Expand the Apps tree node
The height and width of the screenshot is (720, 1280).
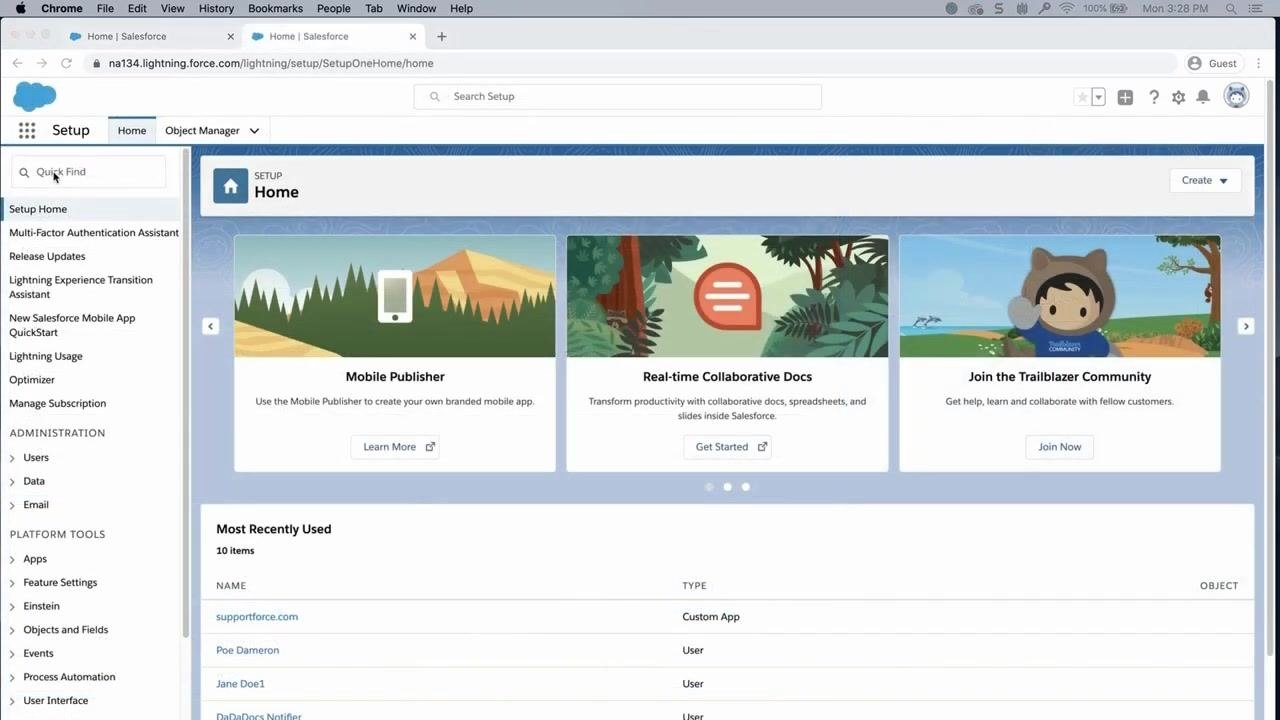coord(12,559)
